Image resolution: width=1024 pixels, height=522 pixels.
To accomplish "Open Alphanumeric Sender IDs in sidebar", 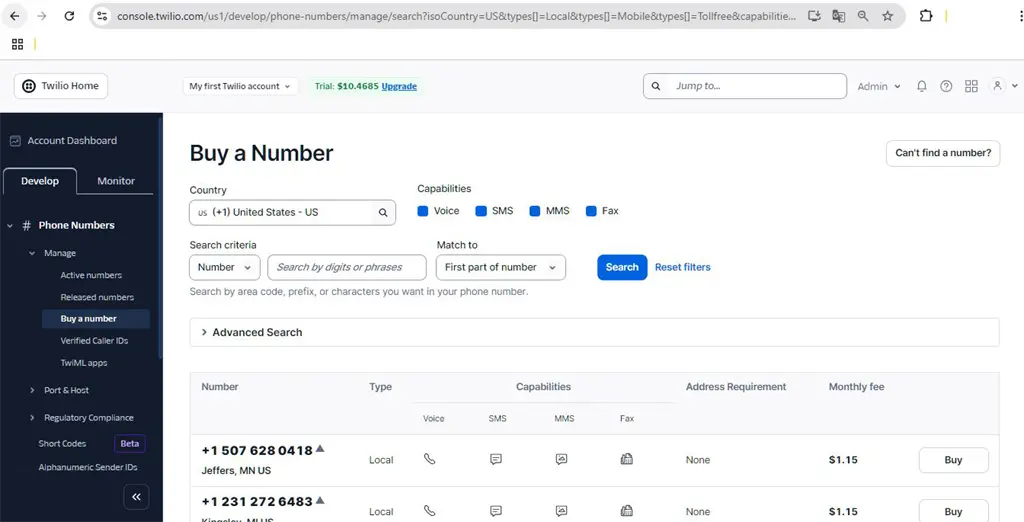I will click(88, 468).
